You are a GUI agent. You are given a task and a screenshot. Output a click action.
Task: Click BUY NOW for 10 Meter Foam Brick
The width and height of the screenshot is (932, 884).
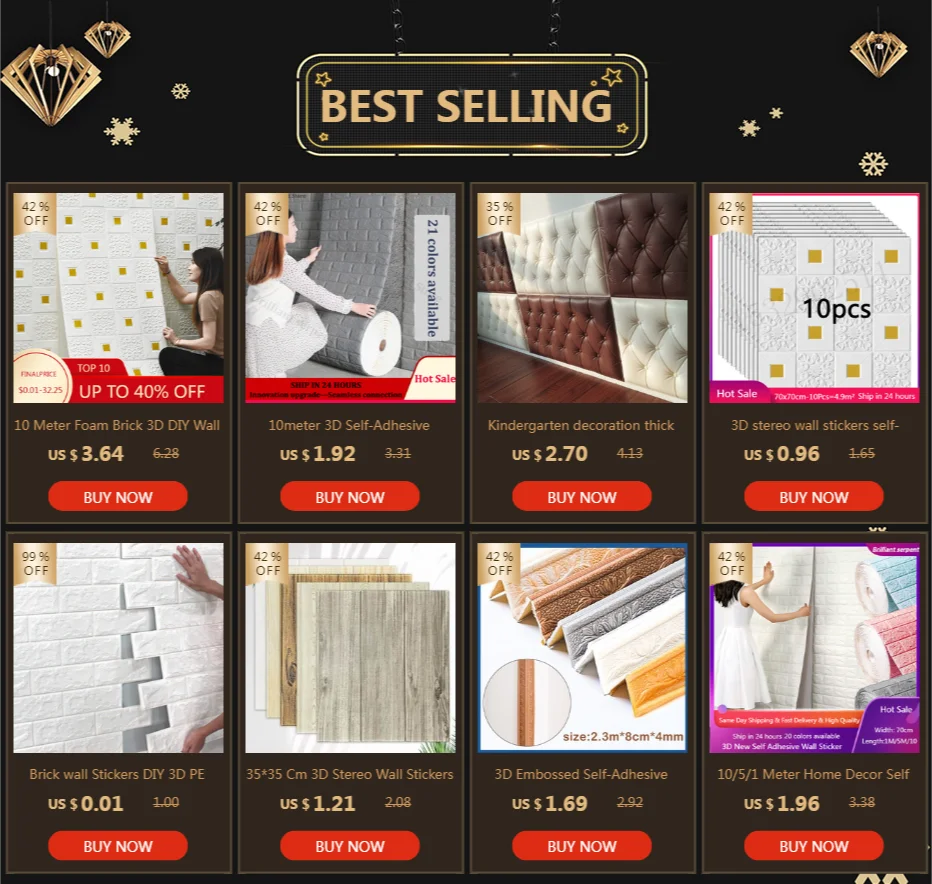(x=118, y=496)
